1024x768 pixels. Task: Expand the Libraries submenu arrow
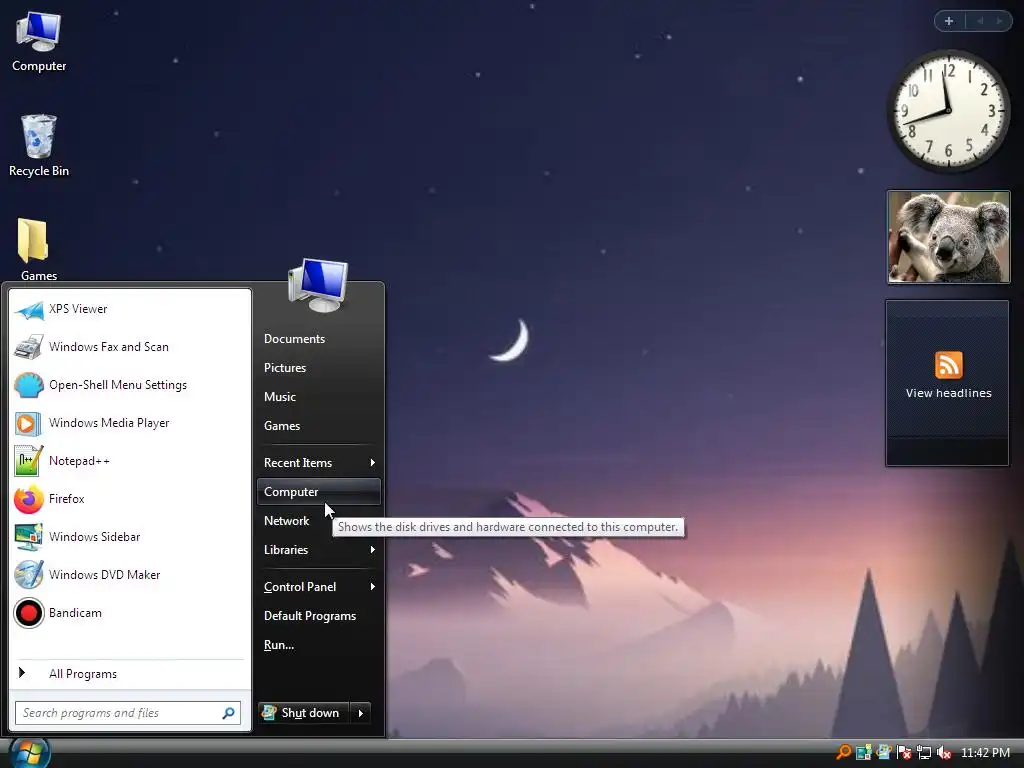click(x=372, y=550)
